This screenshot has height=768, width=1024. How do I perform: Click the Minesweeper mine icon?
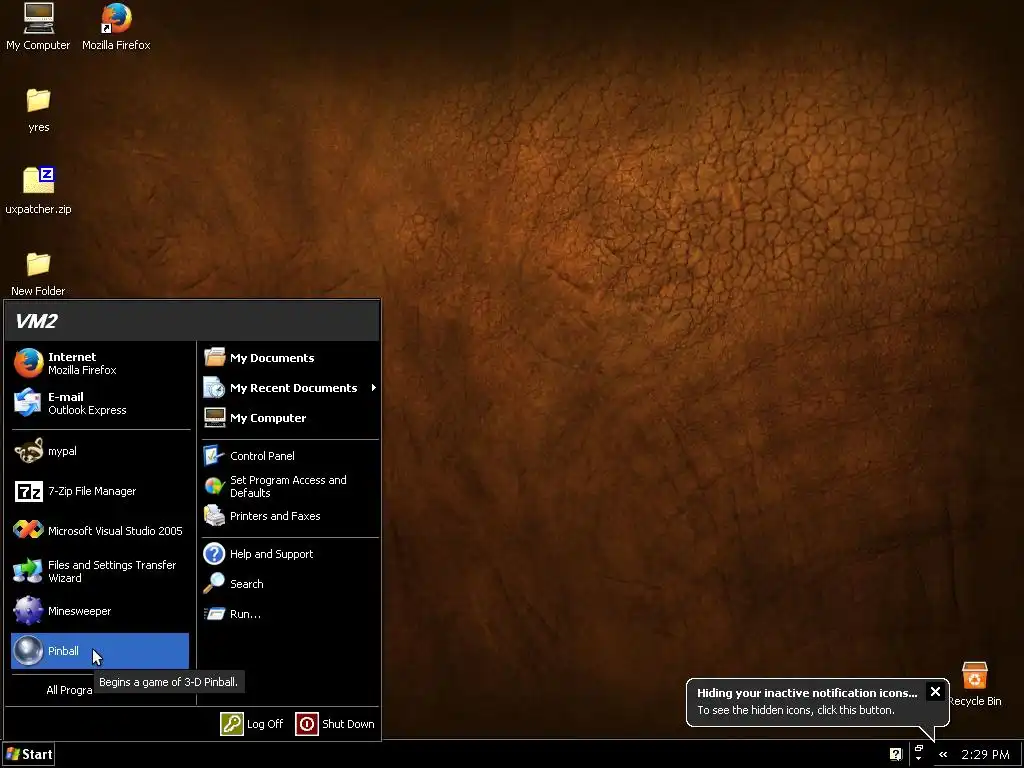[x=28, y=611]
